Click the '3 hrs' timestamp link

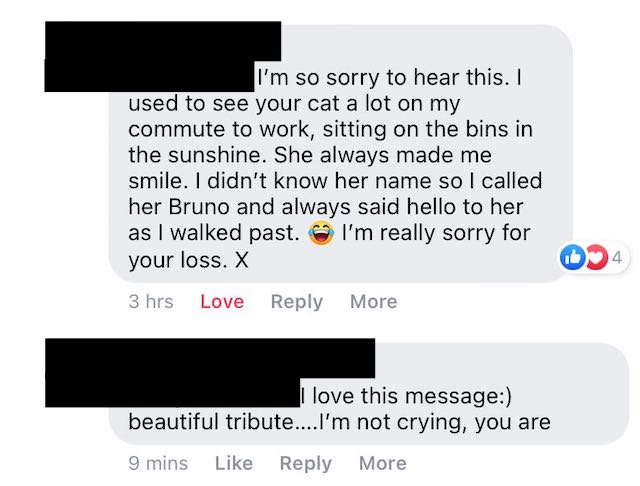(151, 302)
